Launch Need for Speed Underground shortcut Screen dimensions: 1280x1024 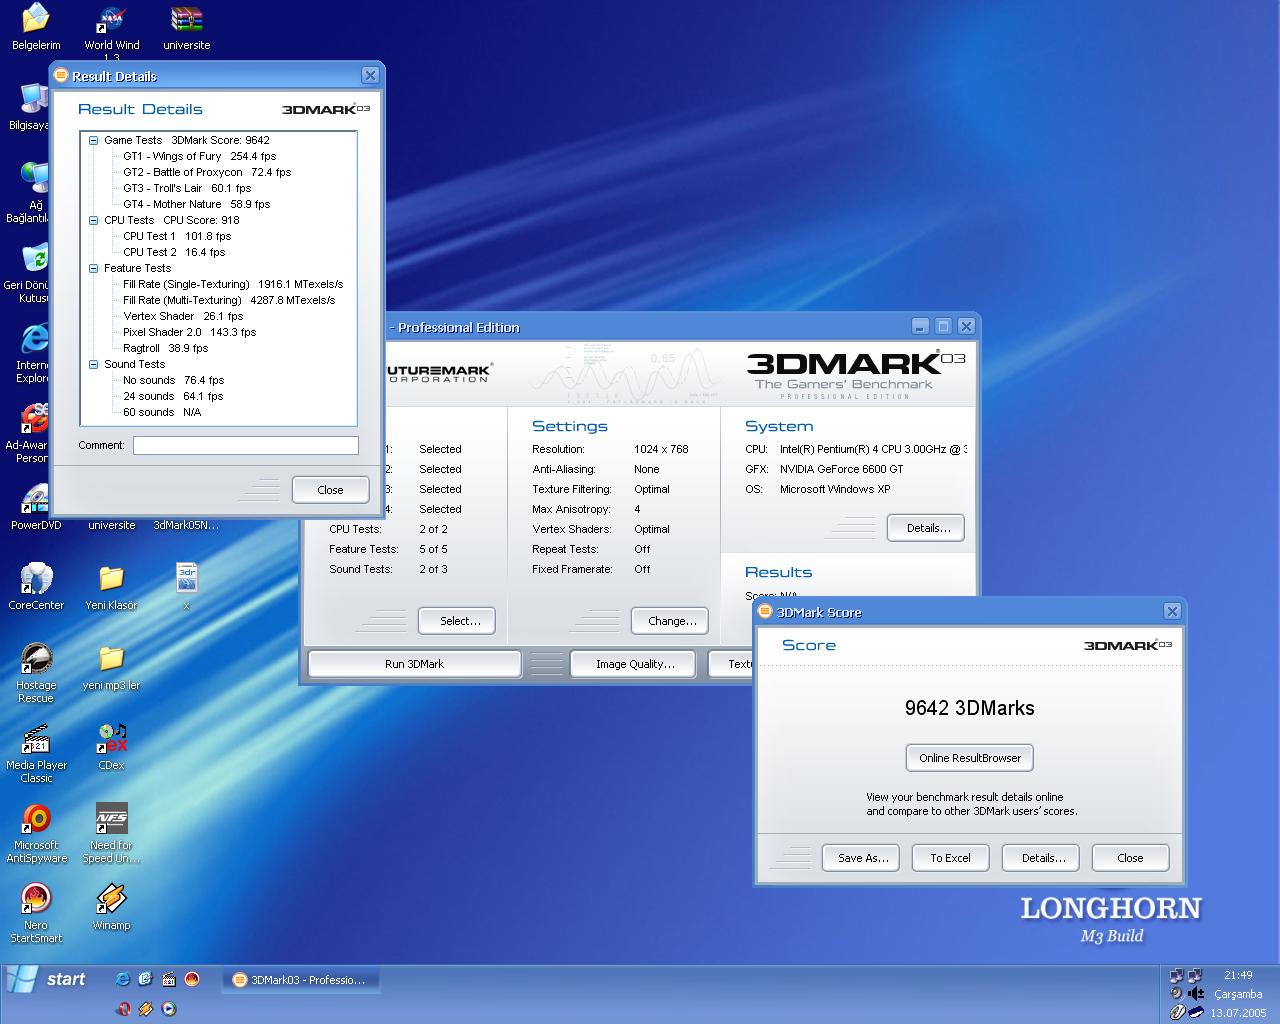pyautogui.click(x=111, y=833)
